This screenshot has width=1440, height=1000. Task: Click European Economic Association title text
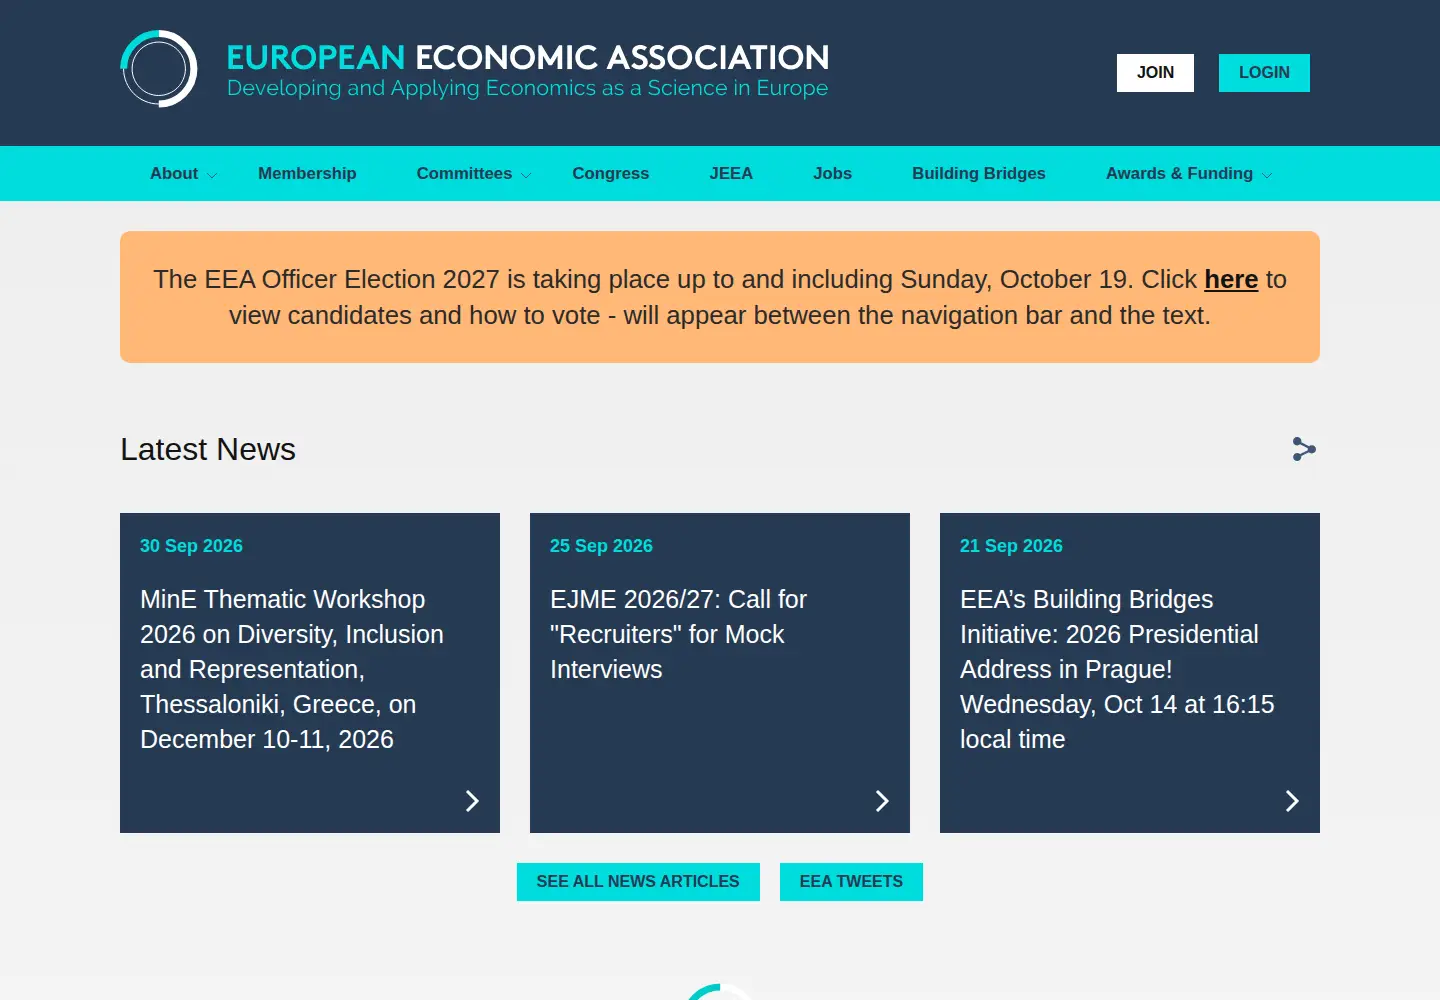[x=528, y=57]
